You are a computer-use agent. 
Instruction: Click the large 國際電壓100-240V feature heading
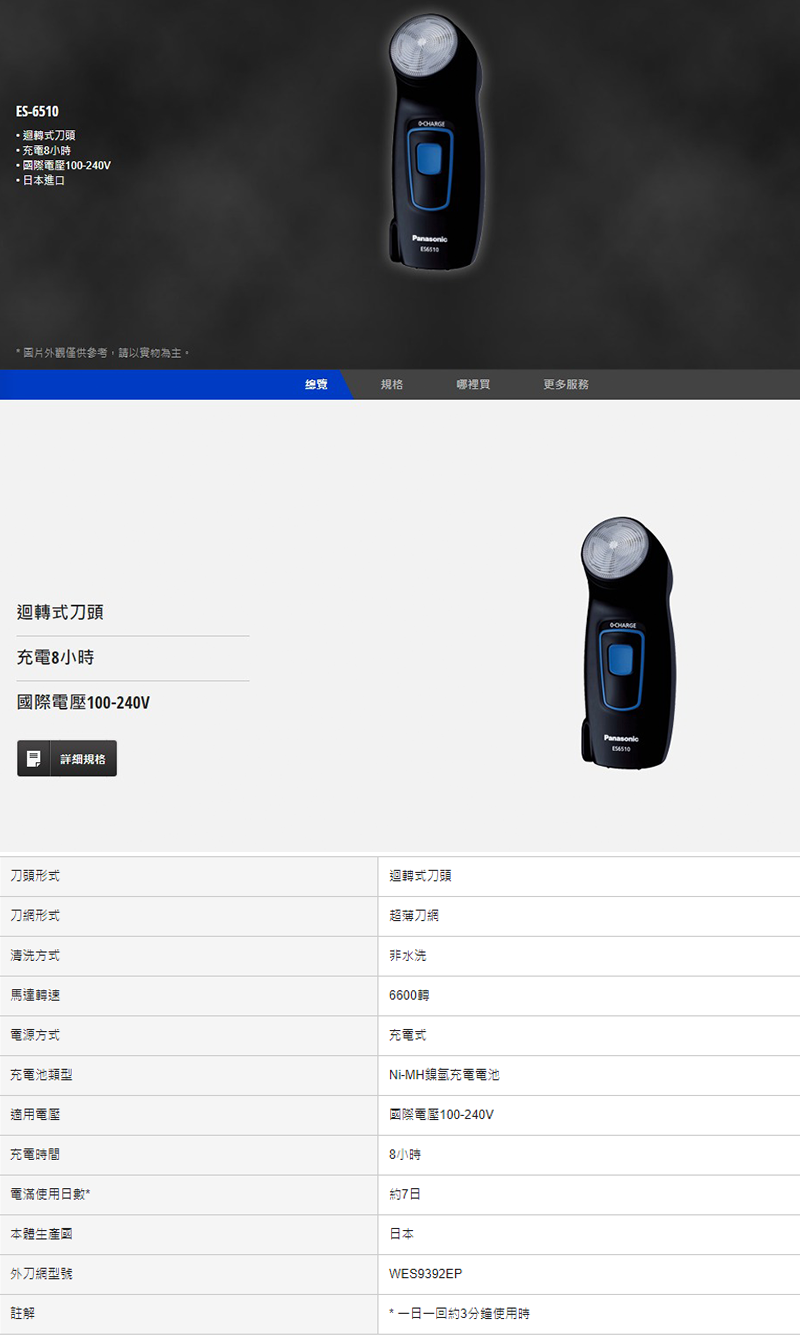(x=84, y=703)
